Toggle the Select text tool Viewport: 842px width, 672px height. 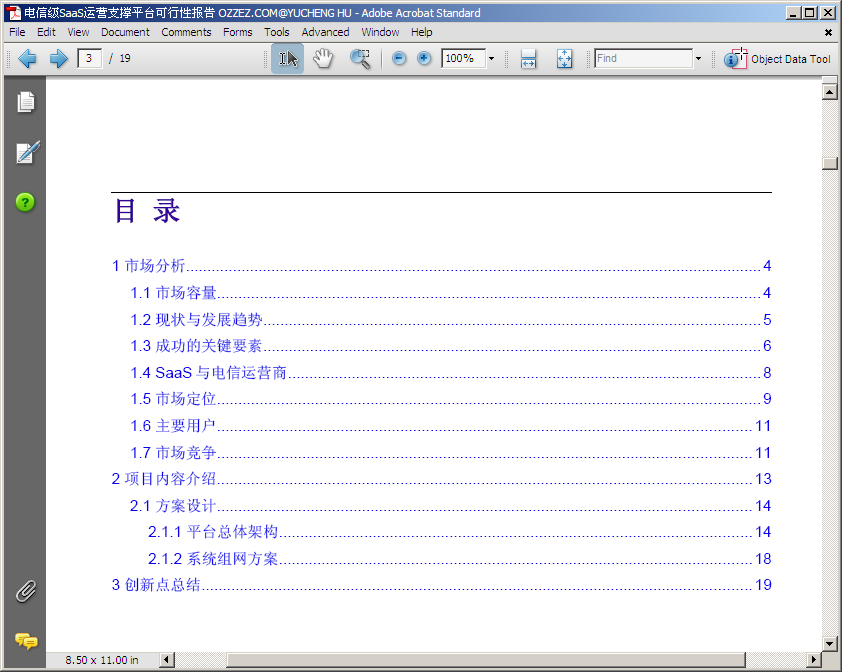[288, 59]
